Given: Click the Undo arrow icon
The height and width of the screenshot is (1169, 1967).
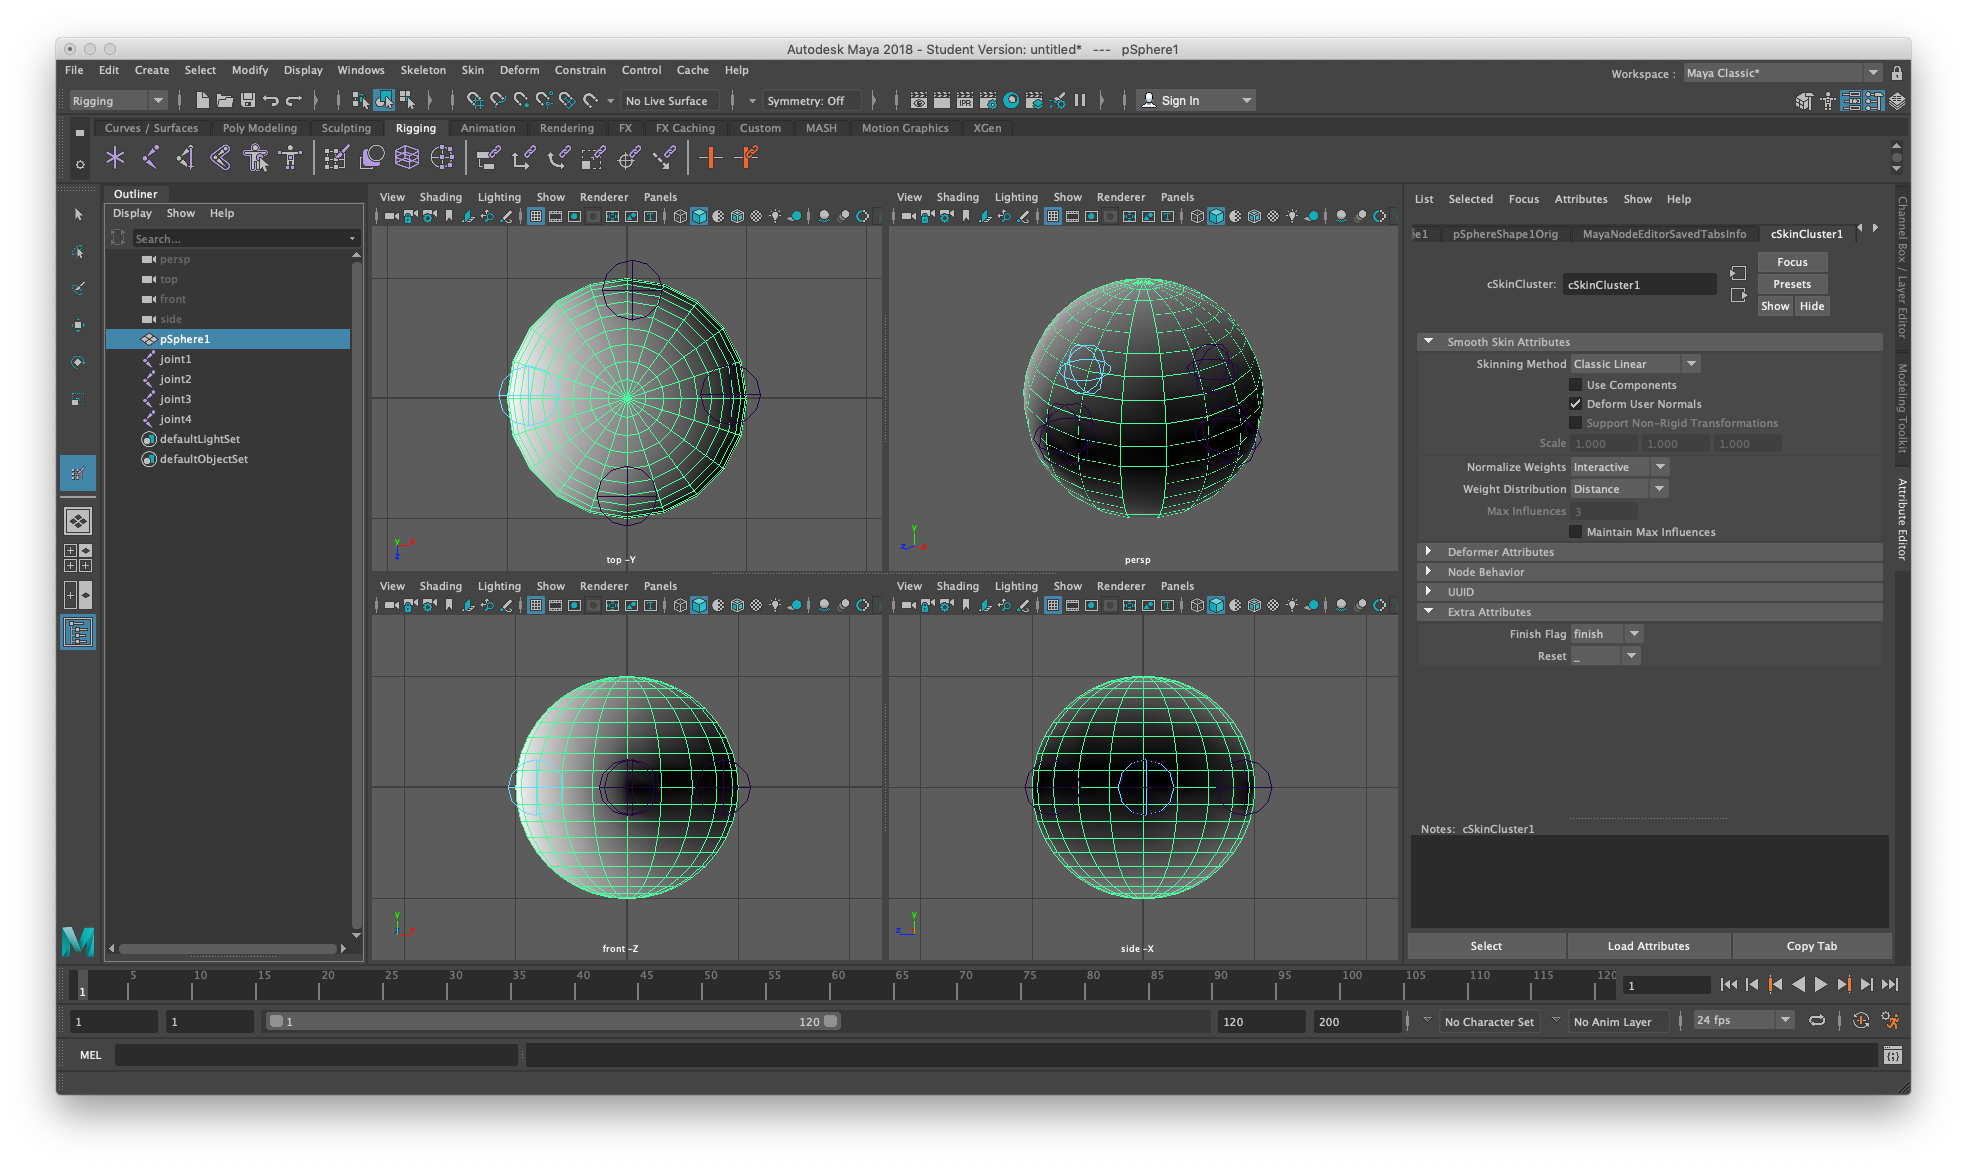Looking at the screenshot, I should coord(271,100).
